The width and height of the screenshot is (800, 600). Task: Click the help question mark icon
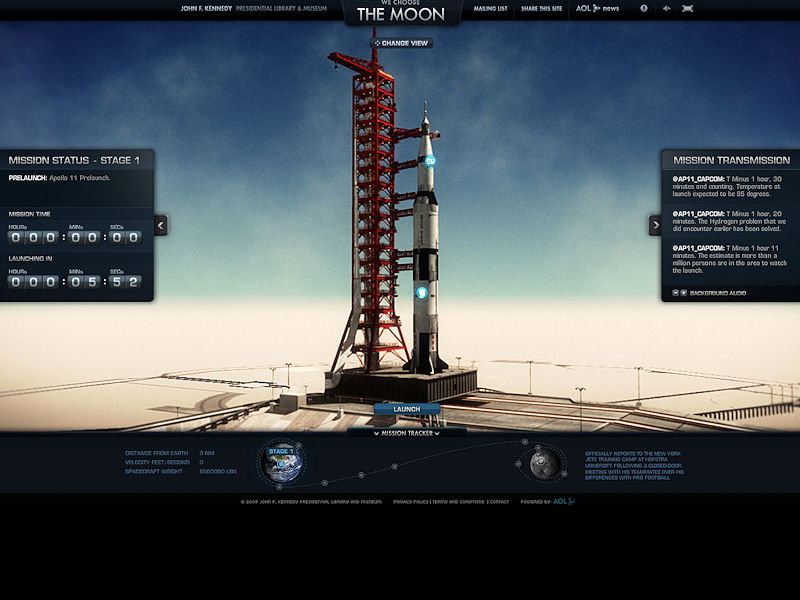click(x=643, y=8)
